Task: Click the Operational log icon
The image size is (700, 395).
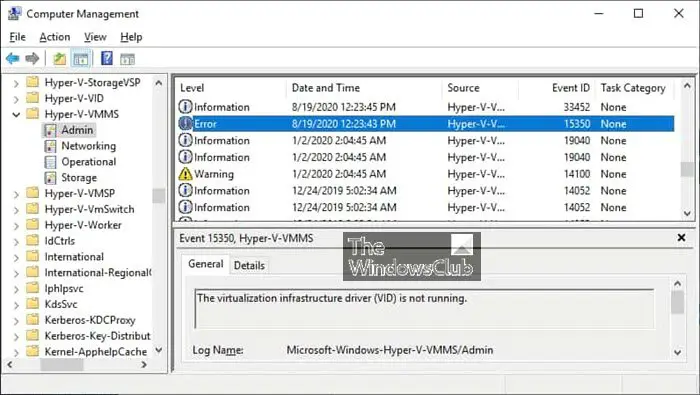Action: (50, 162)
